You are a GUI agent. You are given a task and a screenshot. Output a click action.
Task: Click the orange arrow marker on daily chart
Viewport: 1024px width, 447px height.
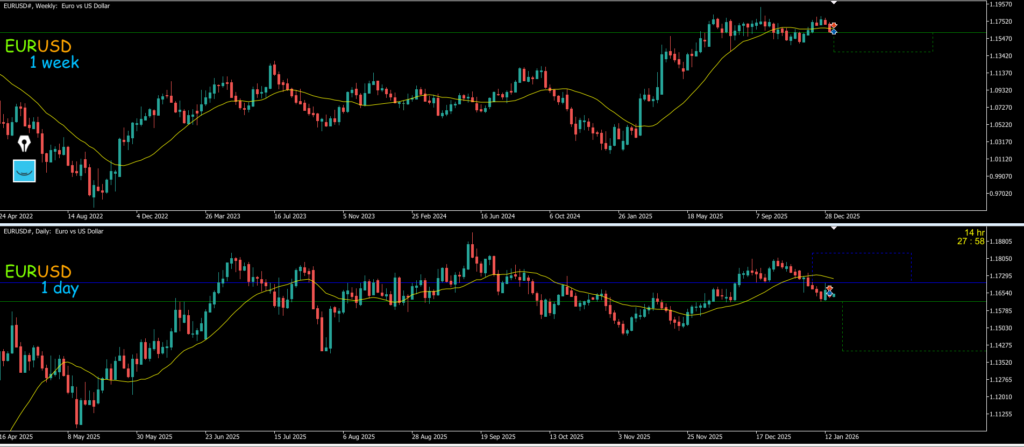pyautogui.click(x=830, y=289)
